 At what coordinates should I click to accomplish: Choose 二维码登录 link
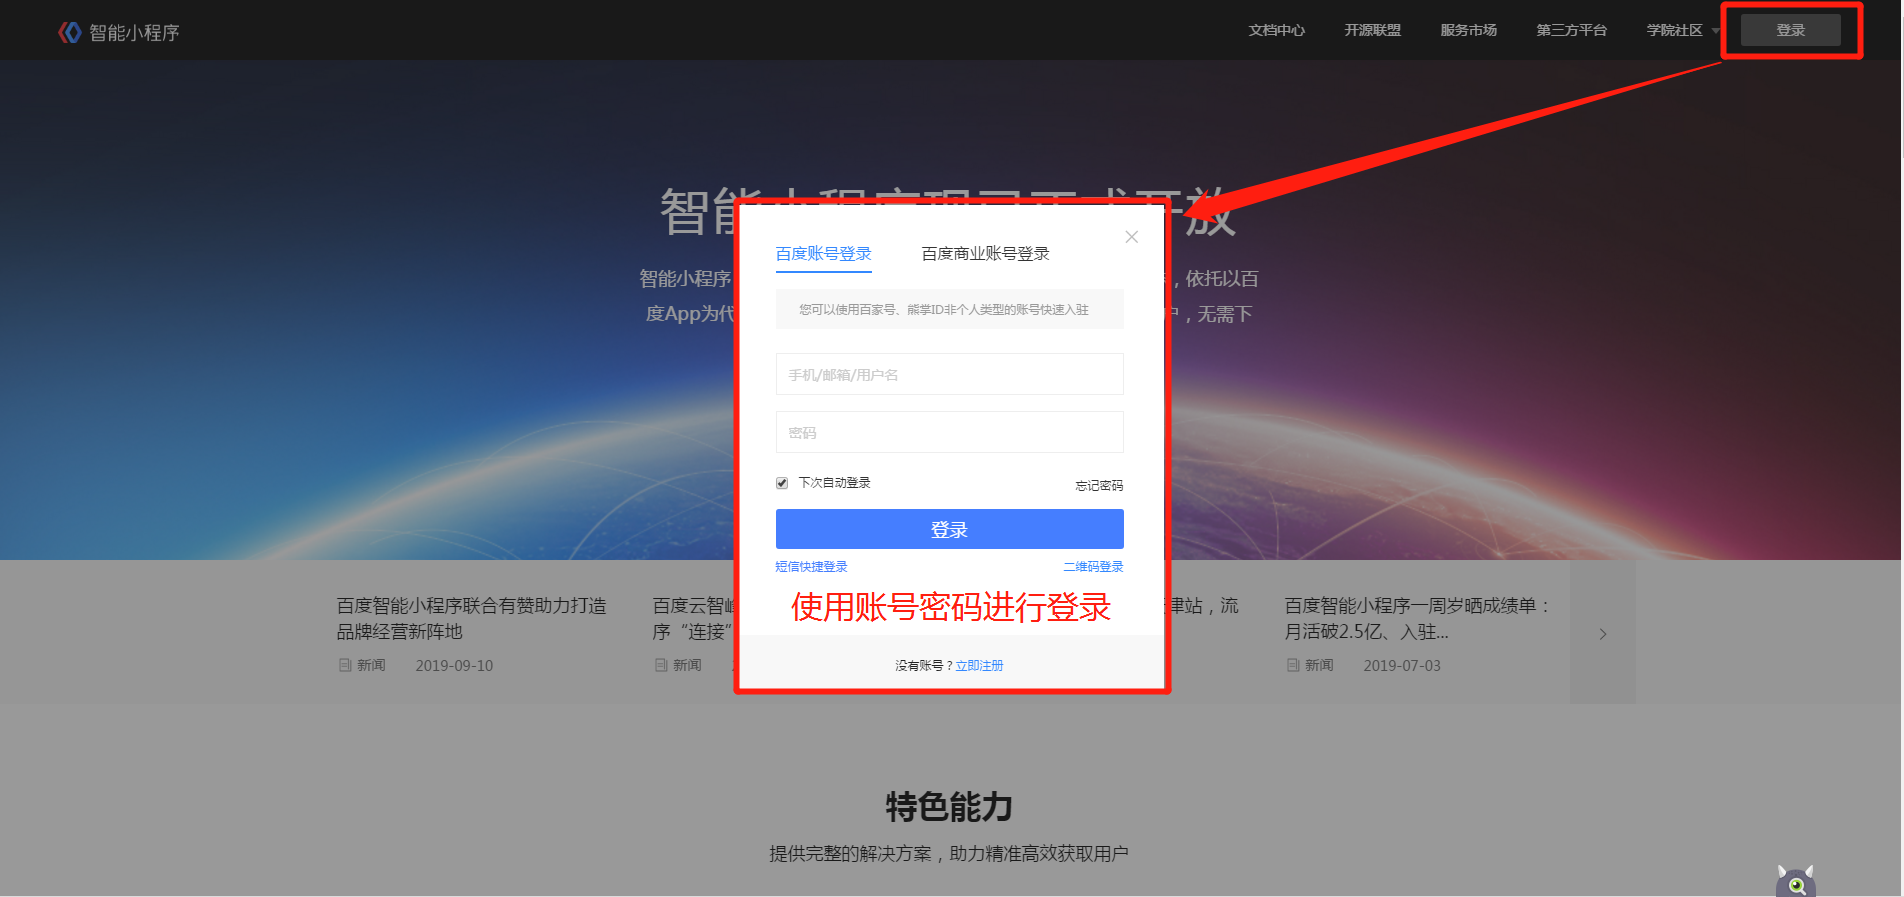pos(1093,567)
